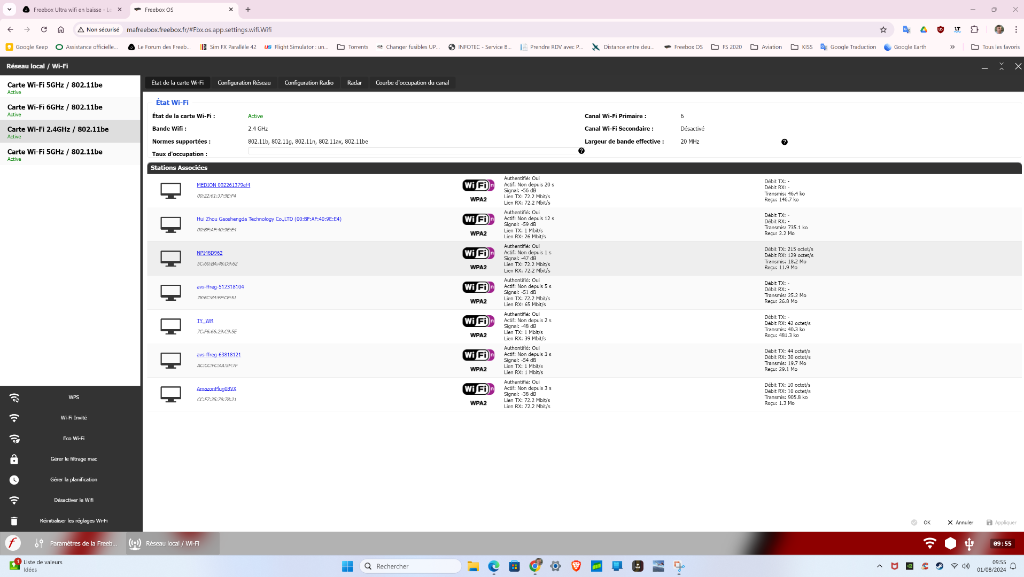Click the Wi-Fi status icon in red bar
The height and width of the screenshot is (577, 1024).
tap(930, 543)
